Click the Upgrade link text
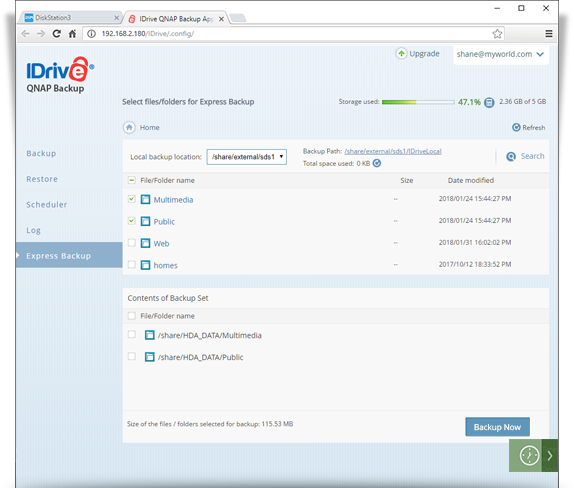 424,54
